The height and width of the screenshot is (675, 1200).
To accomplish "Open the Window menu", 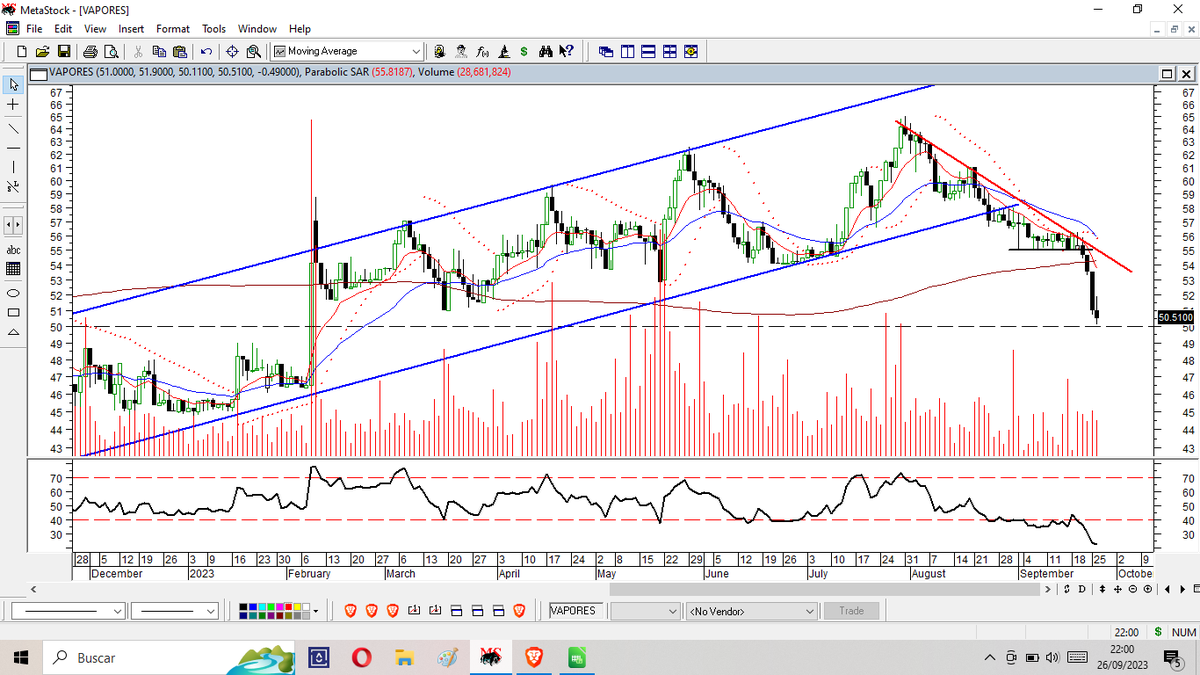I will coord(258,29).
